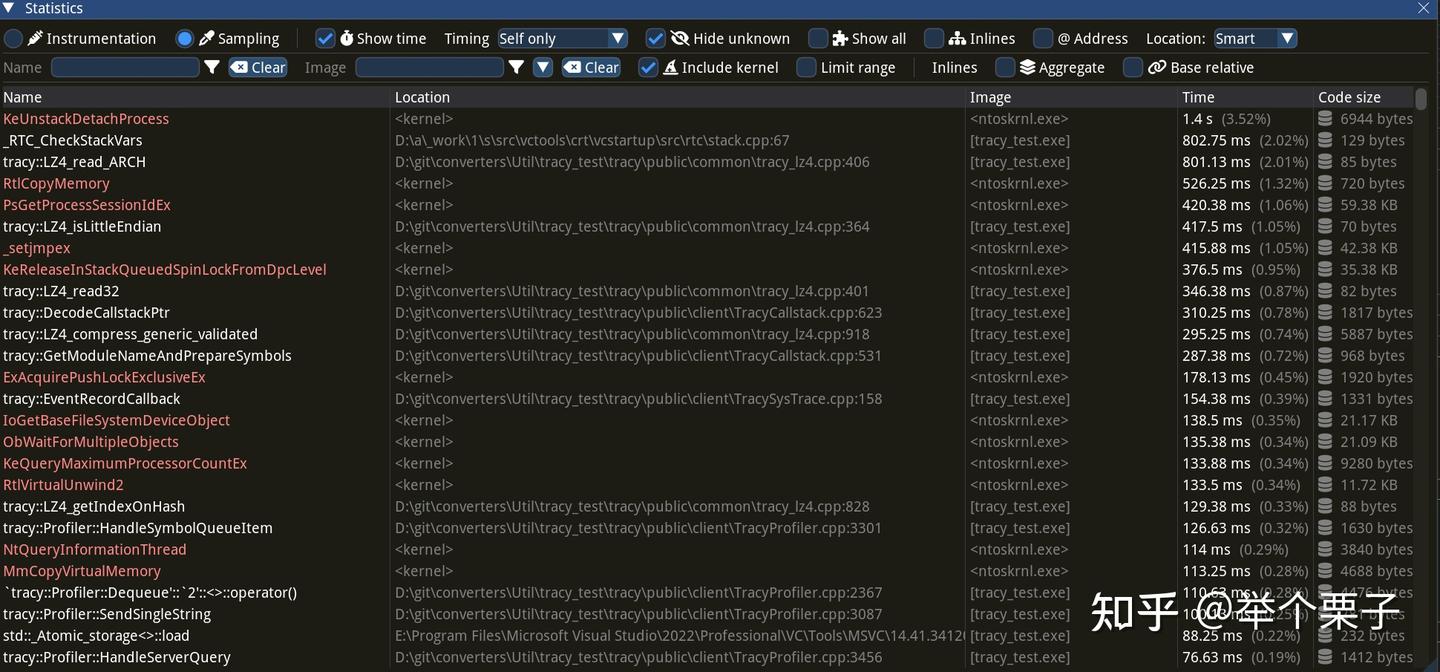Click the filter funnel icon beside Image field
Viewport: 1440px width, 672px height.
click(516, 67)
